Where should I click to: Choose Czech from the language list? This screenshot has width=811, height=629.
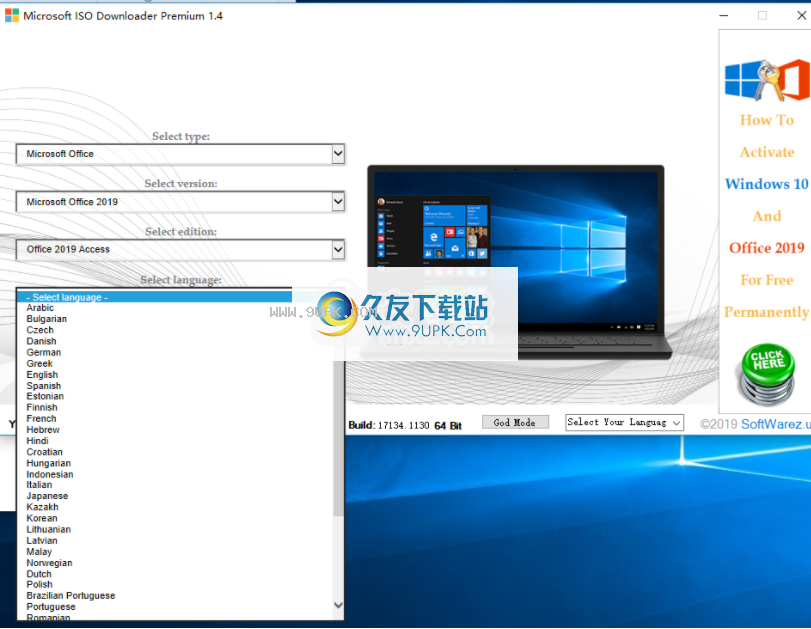(x=40, y=330)
